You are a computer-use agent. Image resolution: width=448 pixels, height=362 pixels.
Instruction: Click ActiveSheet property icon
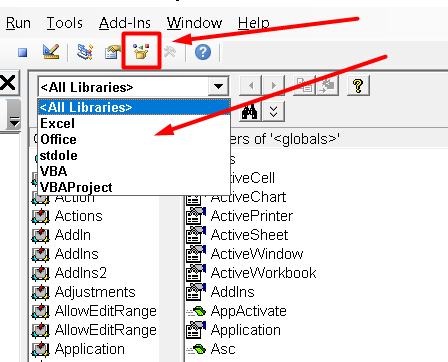point(196,235)
